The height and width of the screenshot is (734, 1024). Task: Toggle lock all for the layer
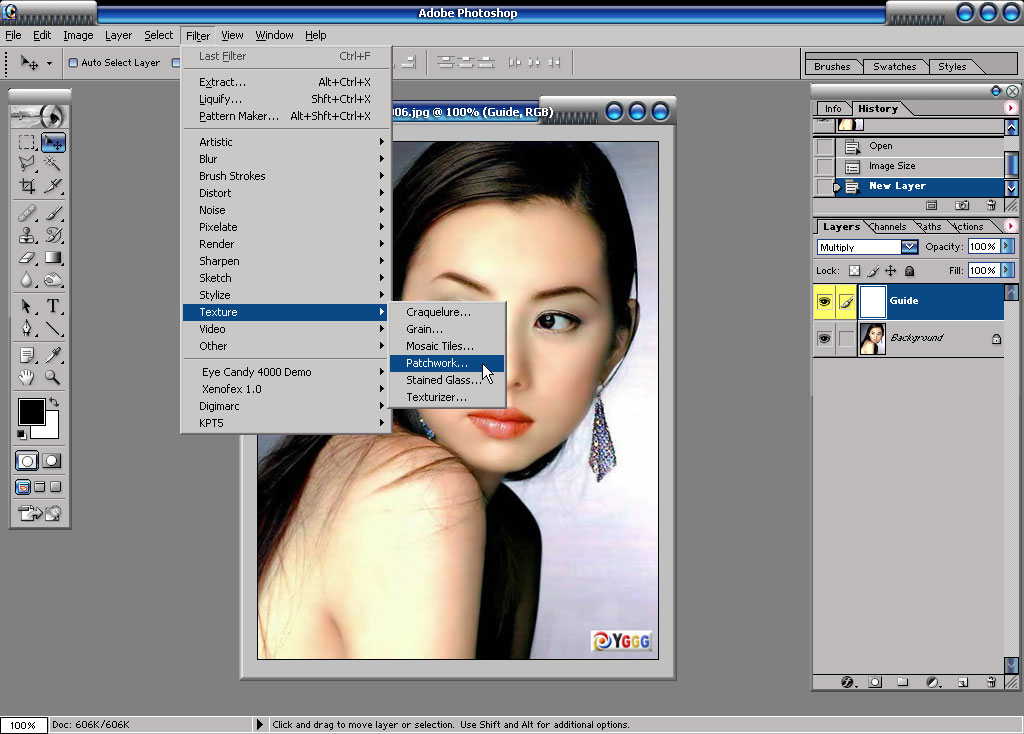point(909,270)
